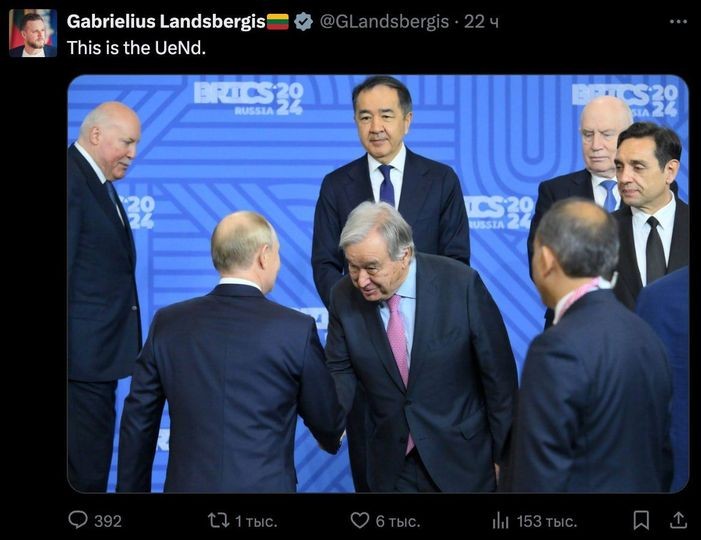Open the @GLandsbergis handle link
Image resolution: width=701 pixels, height=540 pixels.
click(x=384, y=21)
